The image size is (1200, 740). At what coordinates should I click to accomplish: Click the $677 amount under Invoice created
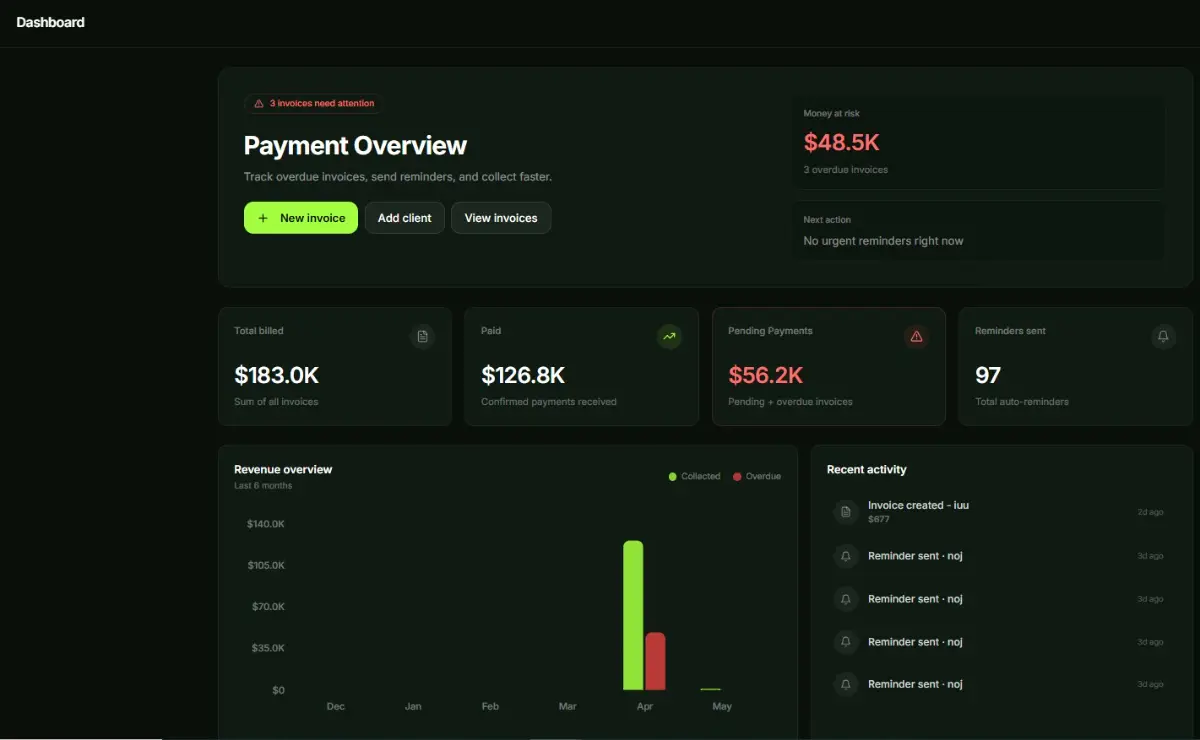point(879,520)
